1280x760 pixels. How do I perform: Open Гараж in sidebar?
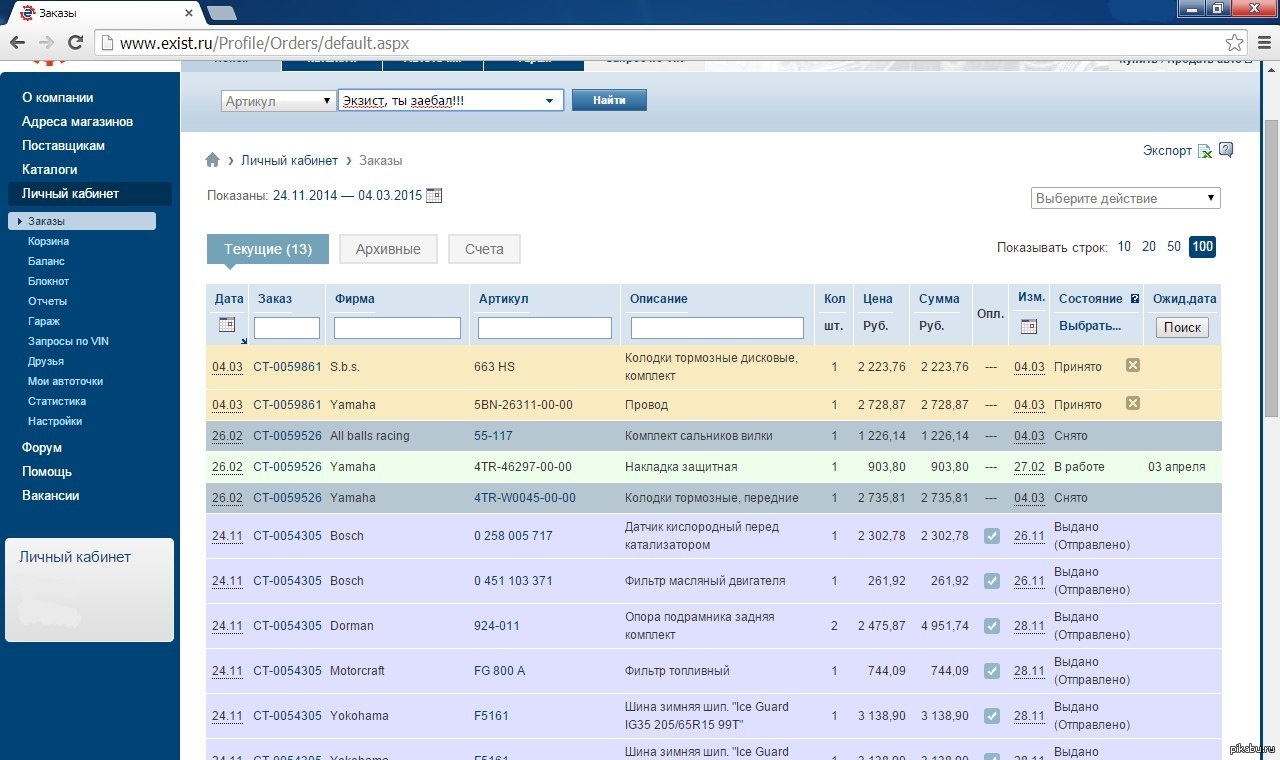(x=44, y=321)
